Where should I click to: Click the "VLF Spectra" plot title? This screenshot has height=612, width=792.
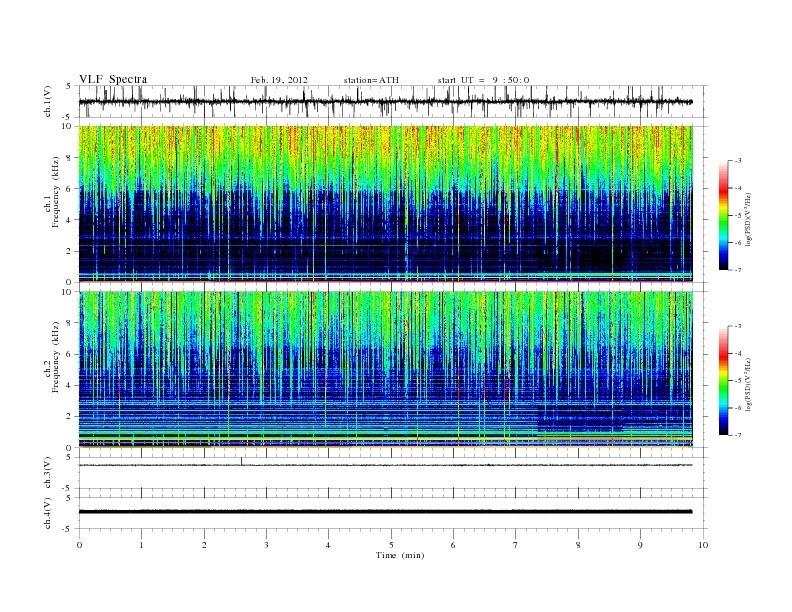coord(113,79)
